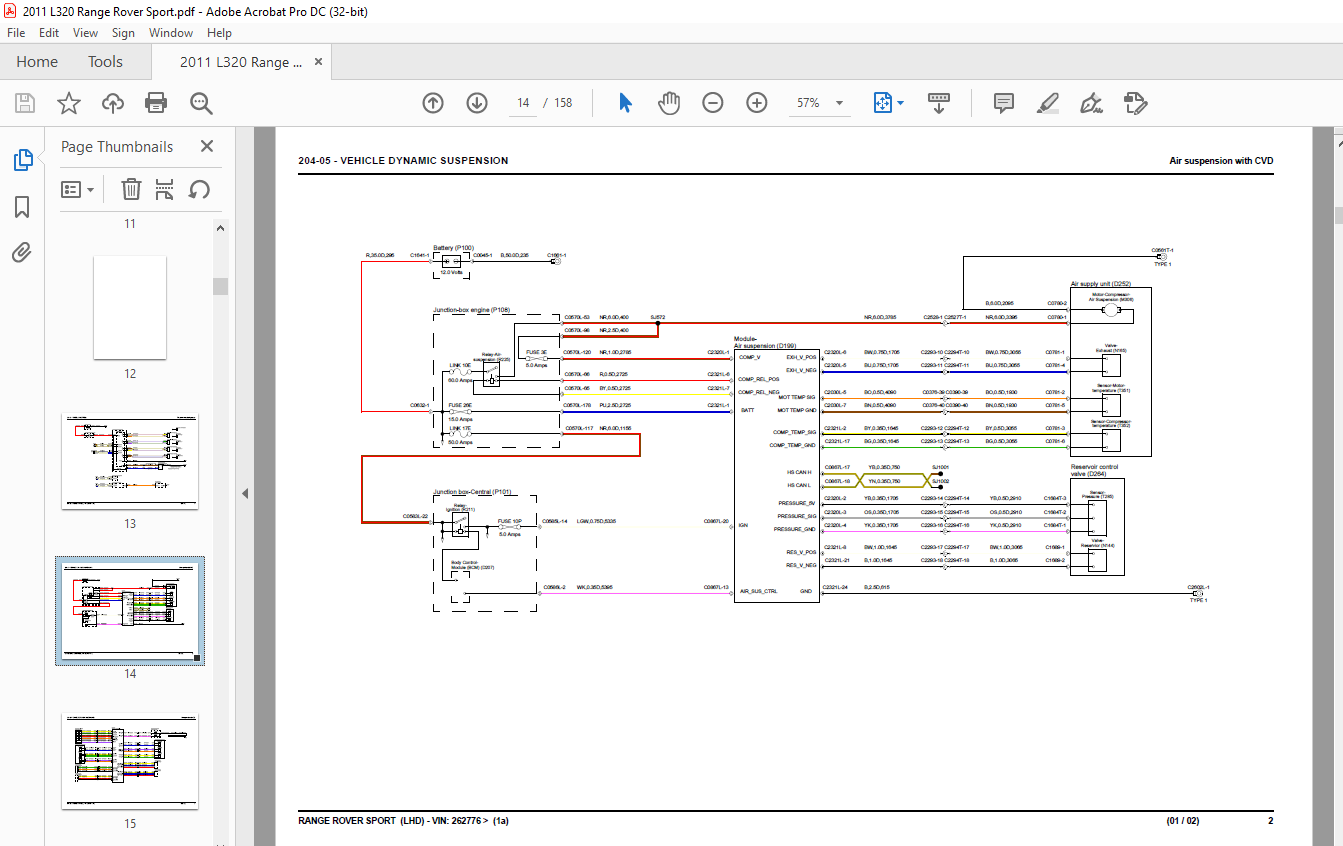Click the document vertical scrollbar thumb

pos(1338,216)
